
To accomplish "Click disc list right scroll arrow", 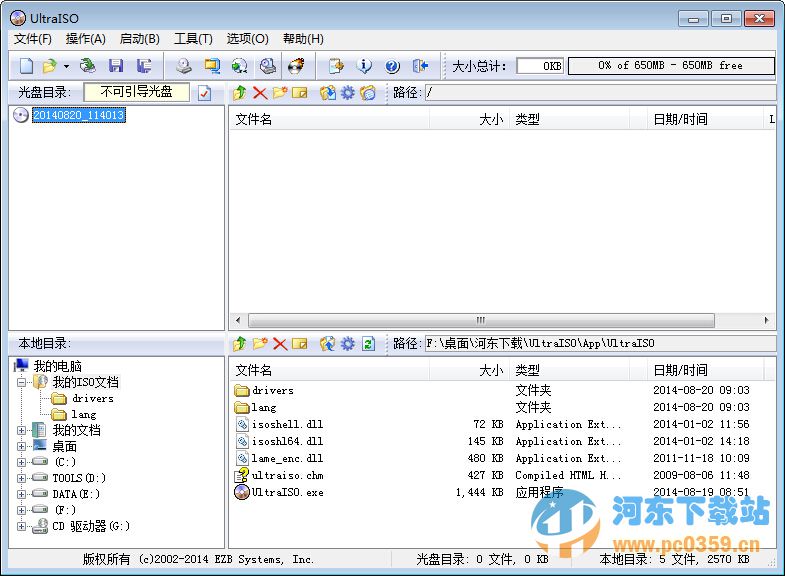I will coord(766,320).
